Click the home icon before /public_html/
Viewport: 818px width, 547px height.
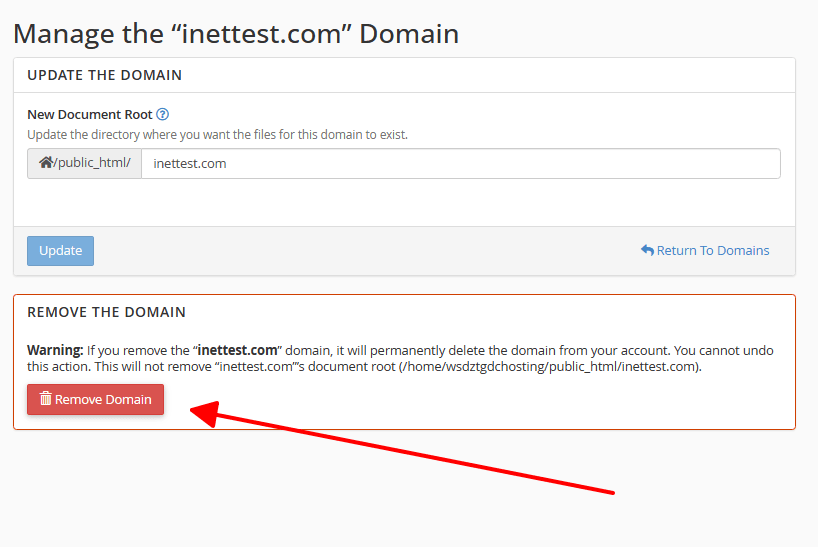pos(45,163)
